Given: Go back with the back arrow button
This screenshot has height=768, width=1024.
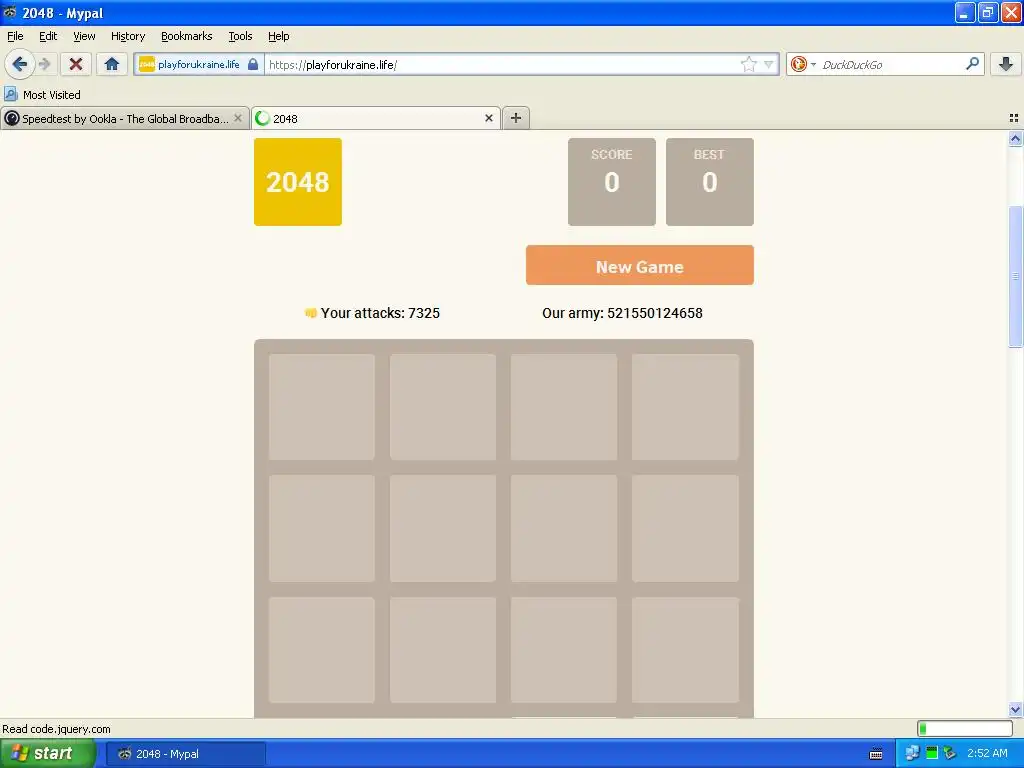Looking at the screenshot, I should (20, 64).
